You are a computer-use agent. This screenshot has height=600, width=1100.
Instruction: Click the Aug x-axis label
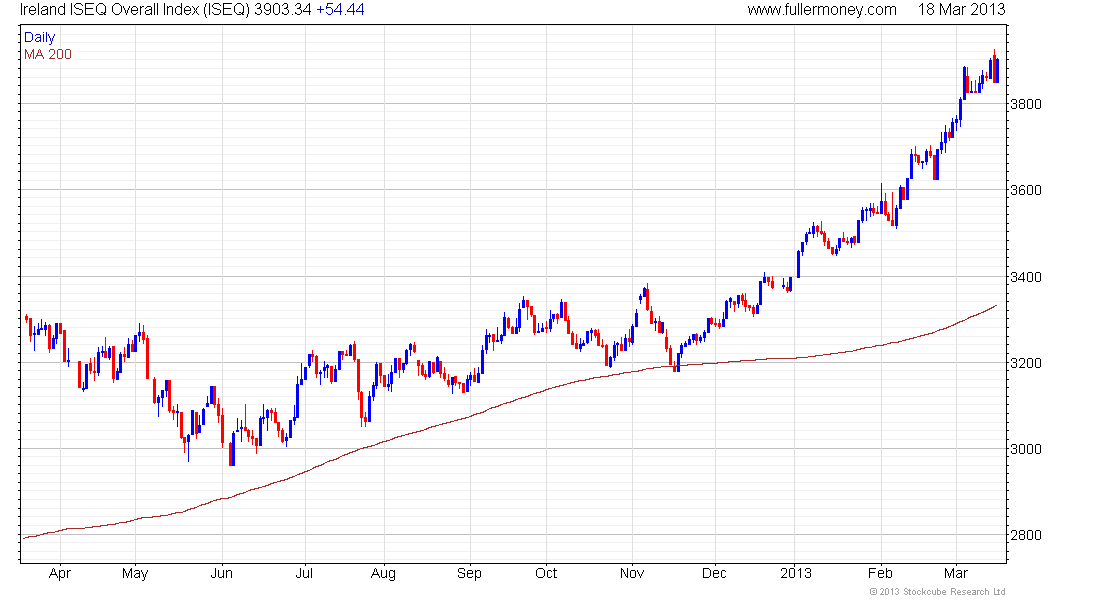[383, 574]
